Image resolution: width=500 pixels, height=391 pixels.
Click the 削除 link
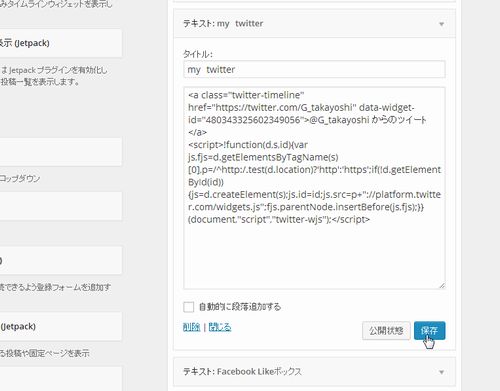click(191, 327)
